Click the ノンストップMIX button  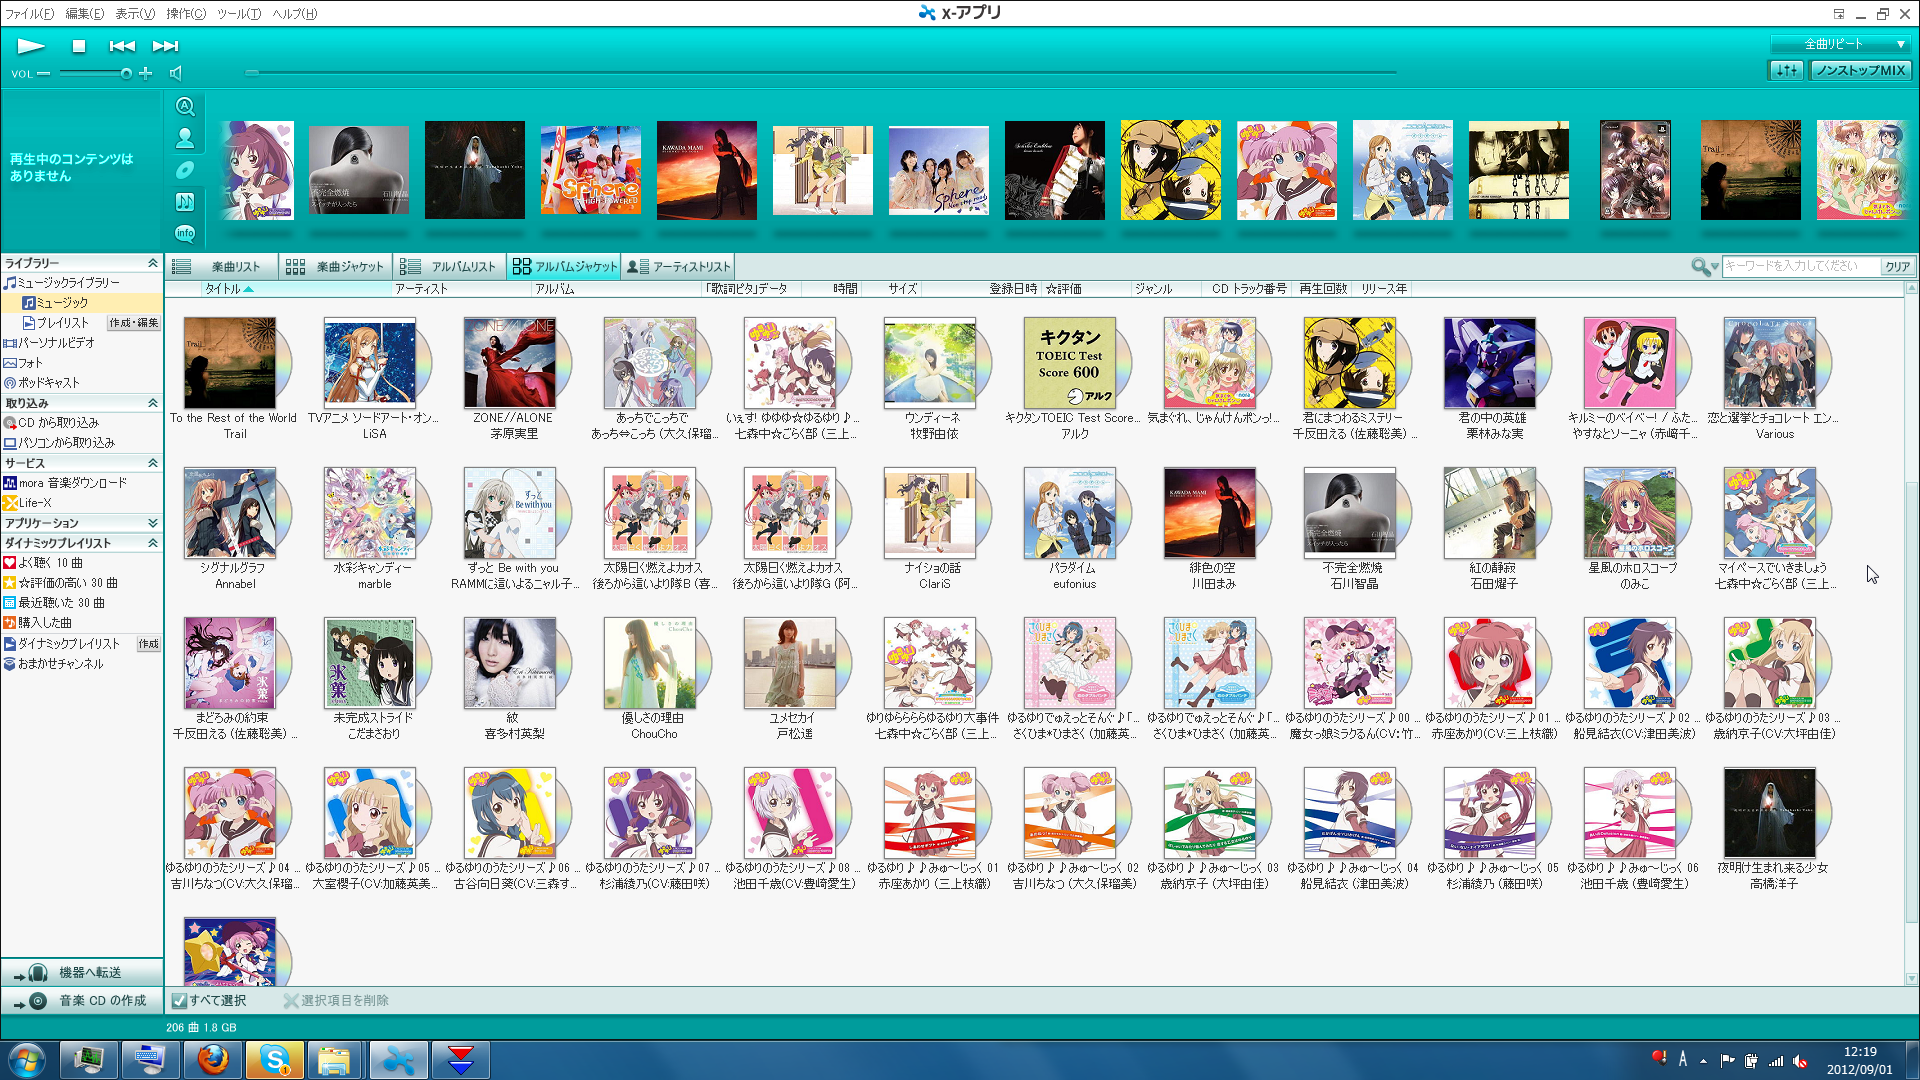pyautogui.click(x=1860, y=70)
